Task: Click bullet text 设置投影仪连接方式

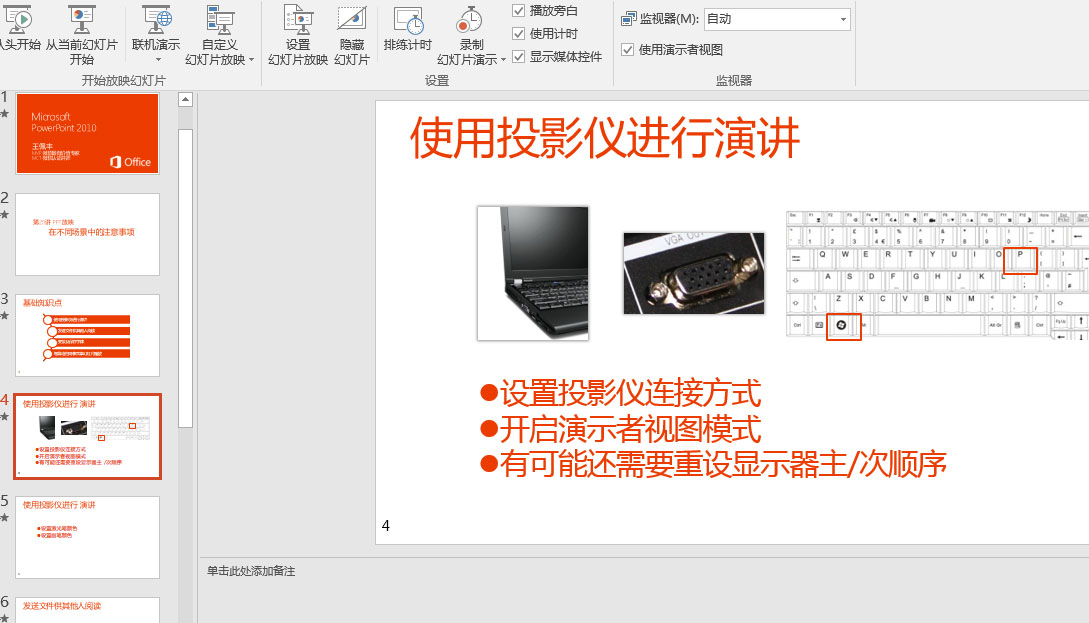Action: [x=630, y=393]
